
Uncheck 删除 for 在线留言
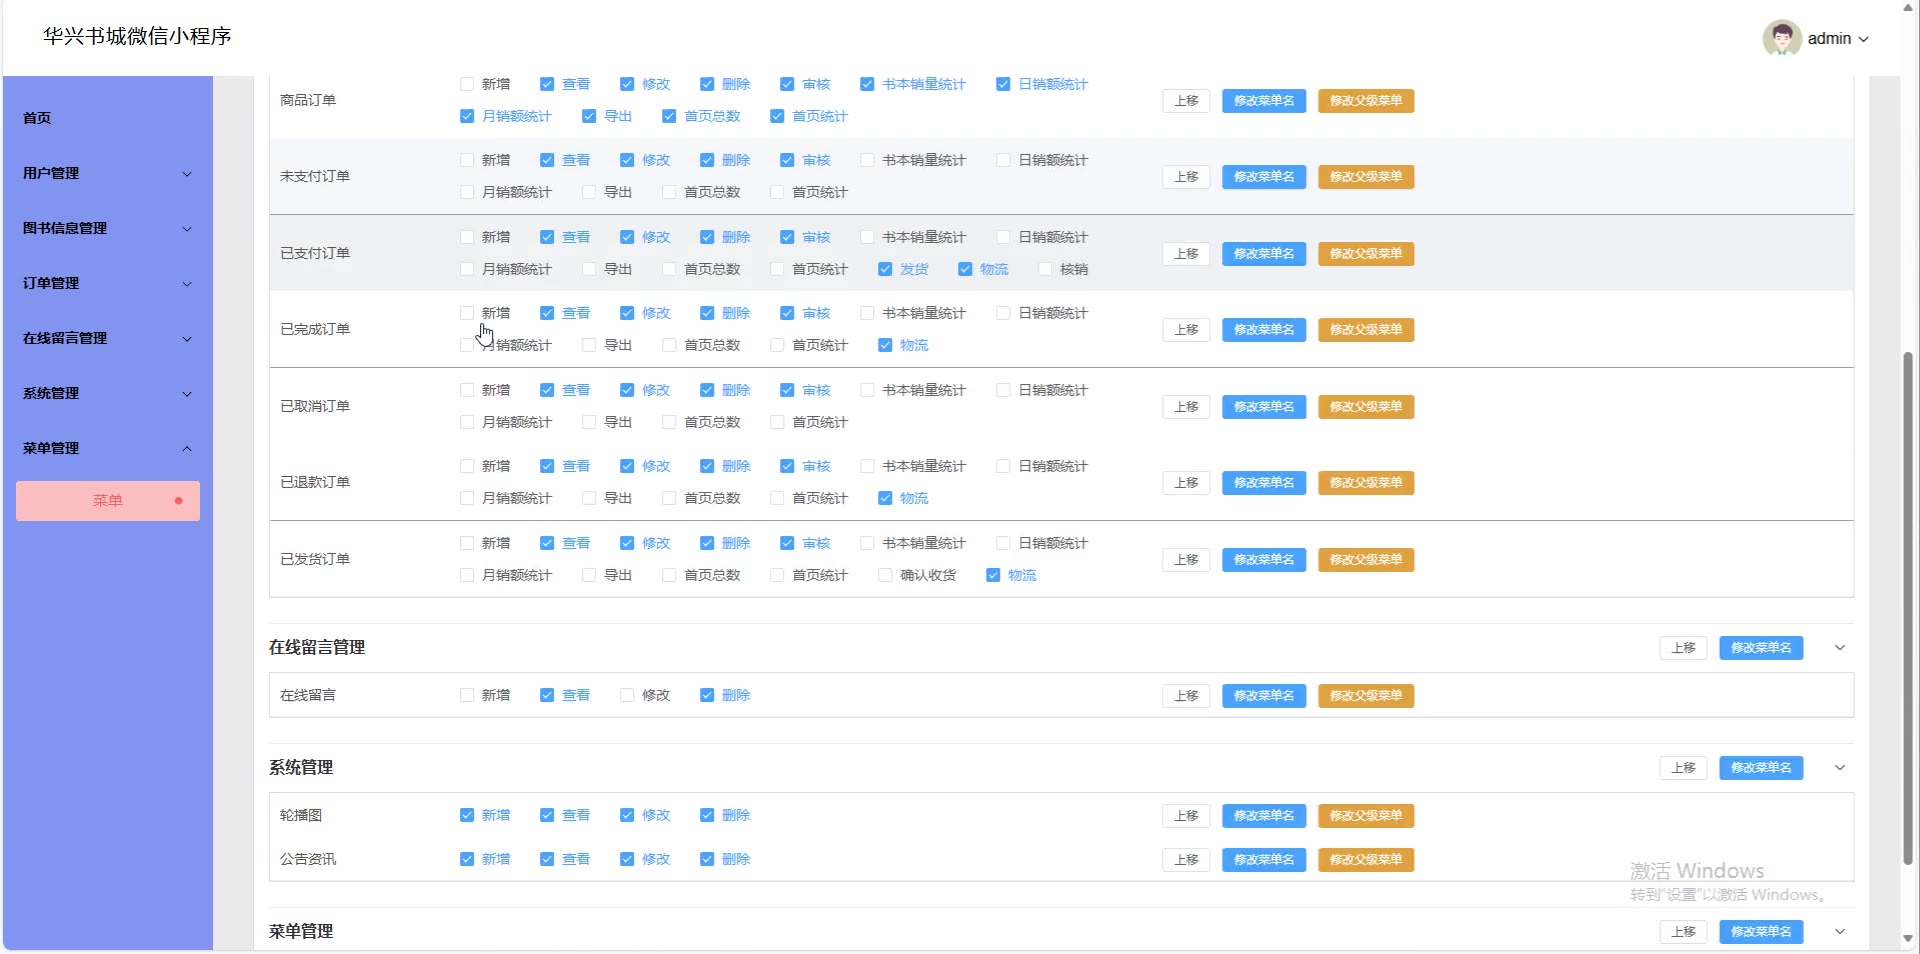coord(707,695)
